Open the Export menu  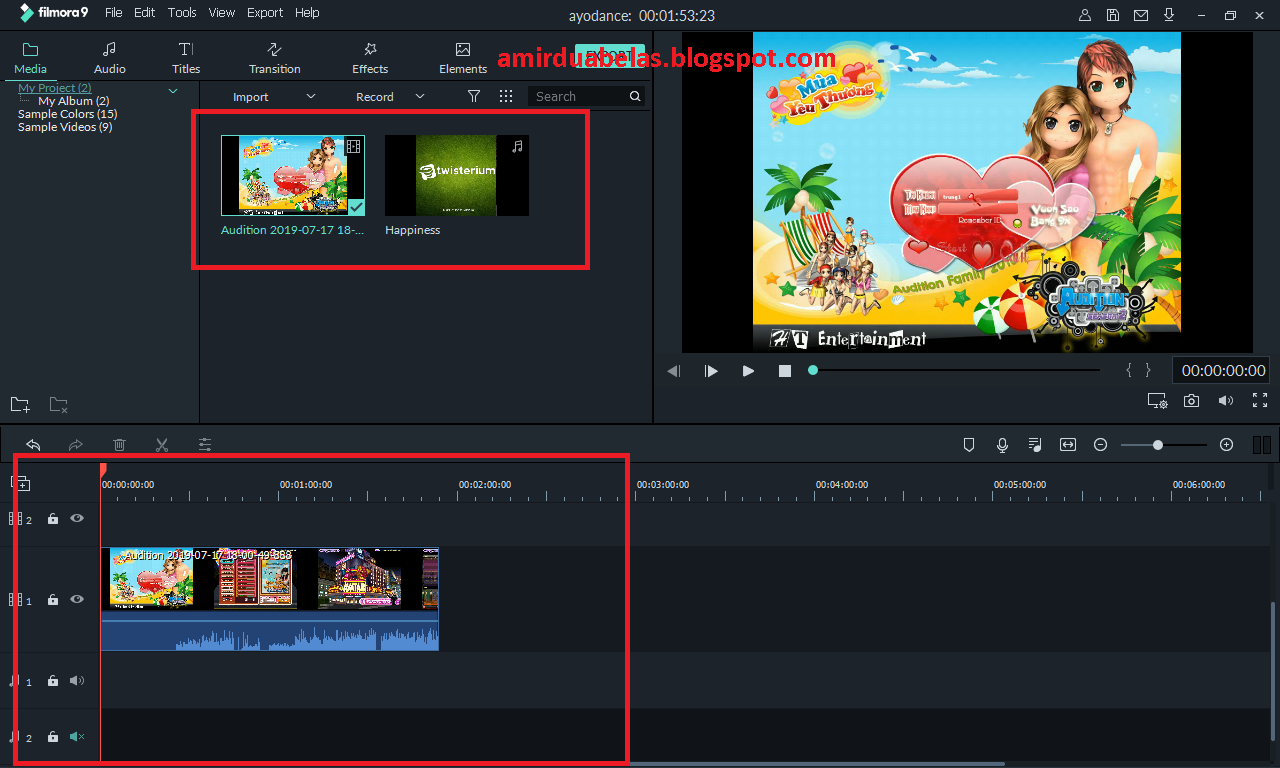[265, 13]
